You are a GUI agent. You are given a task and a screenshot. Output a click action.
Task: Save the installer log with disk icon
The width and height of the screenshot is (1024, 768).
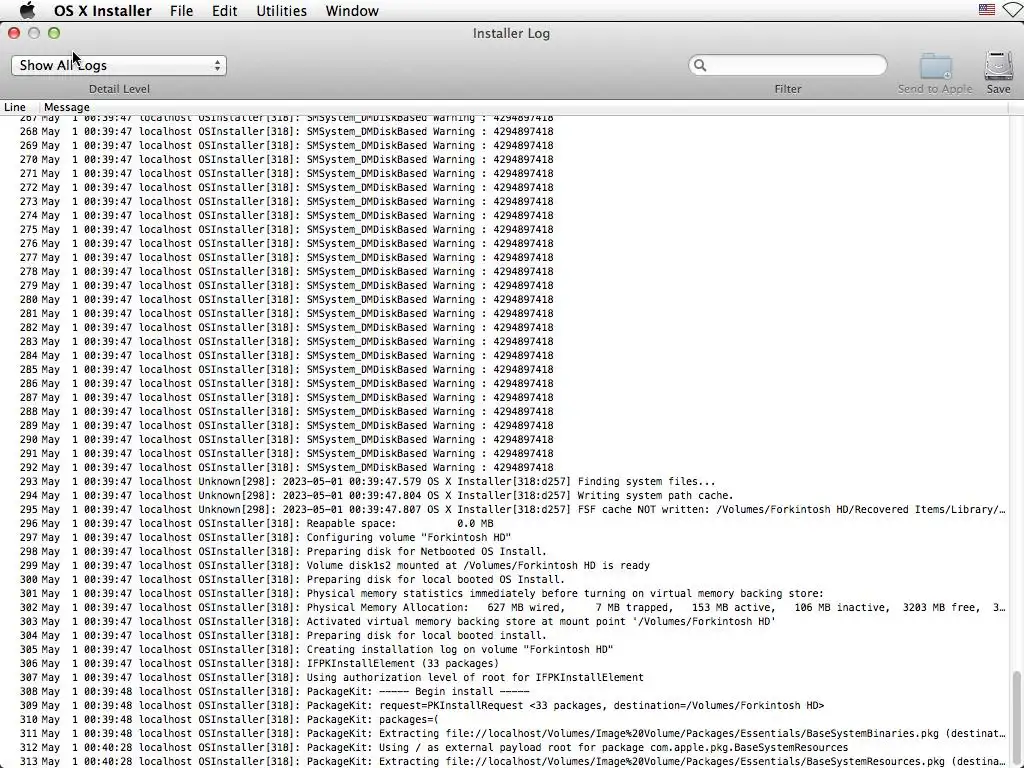pos(999,66)
